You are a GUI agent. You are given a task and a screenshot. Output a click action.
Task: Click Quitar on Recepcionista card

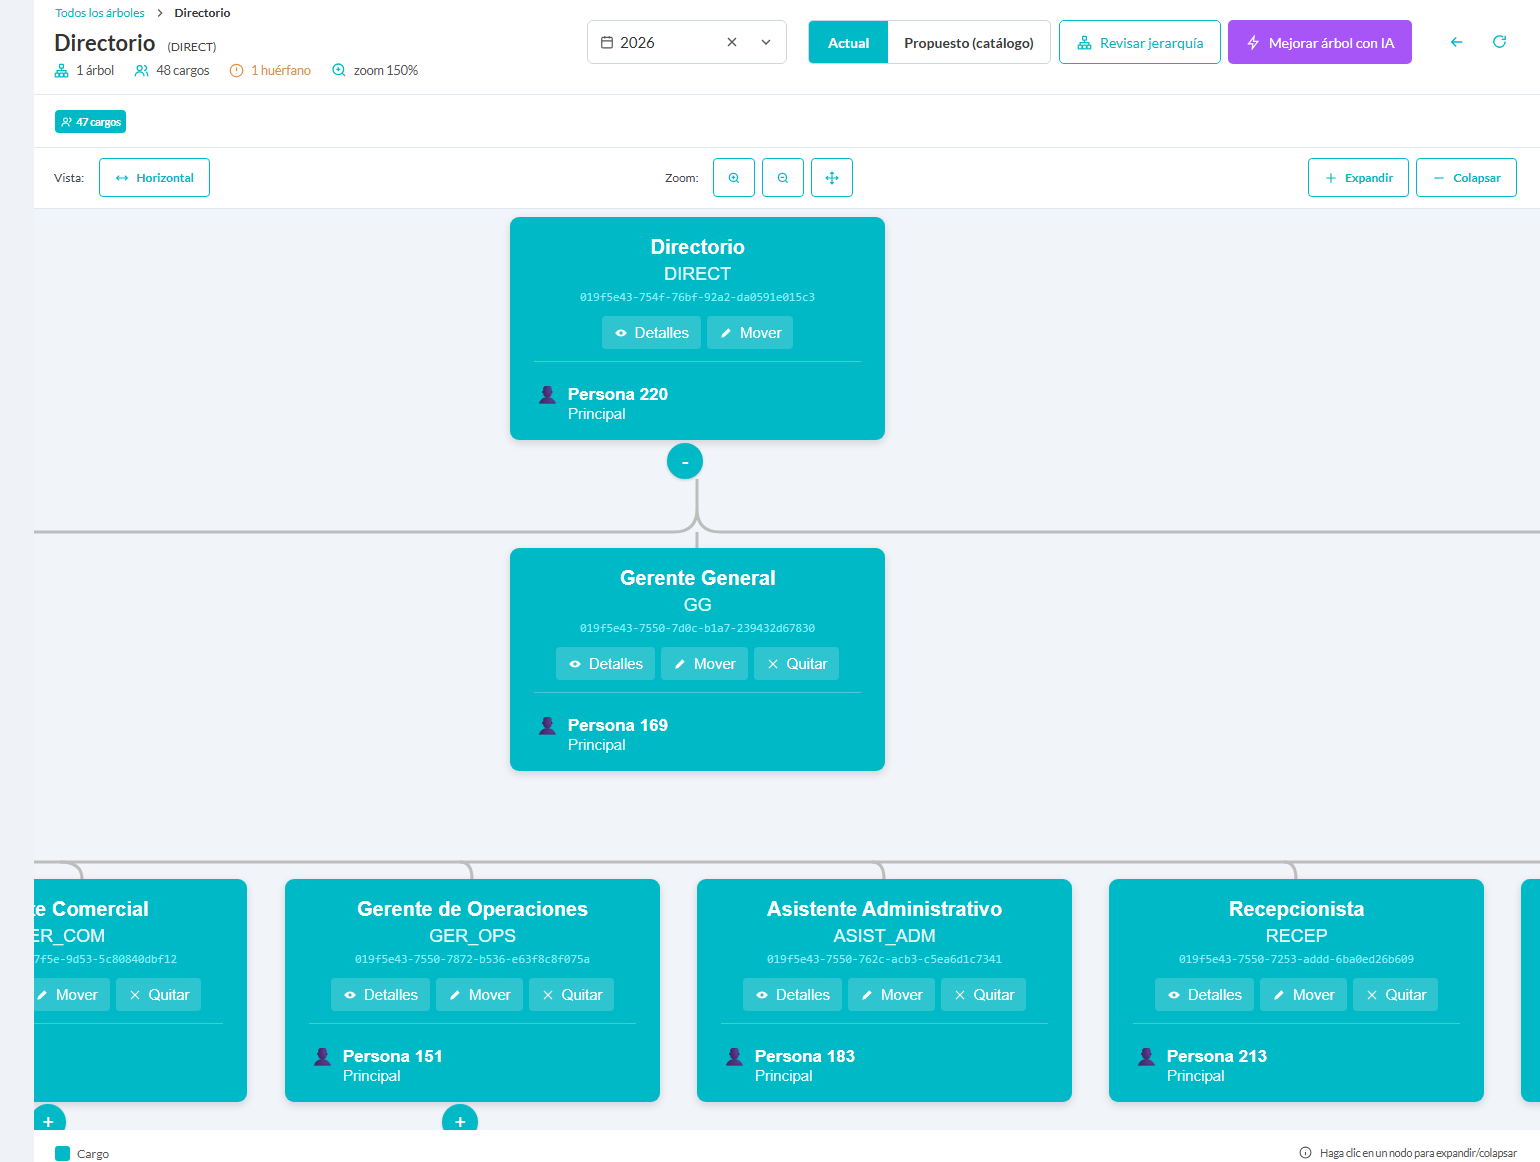[1395, 995]
